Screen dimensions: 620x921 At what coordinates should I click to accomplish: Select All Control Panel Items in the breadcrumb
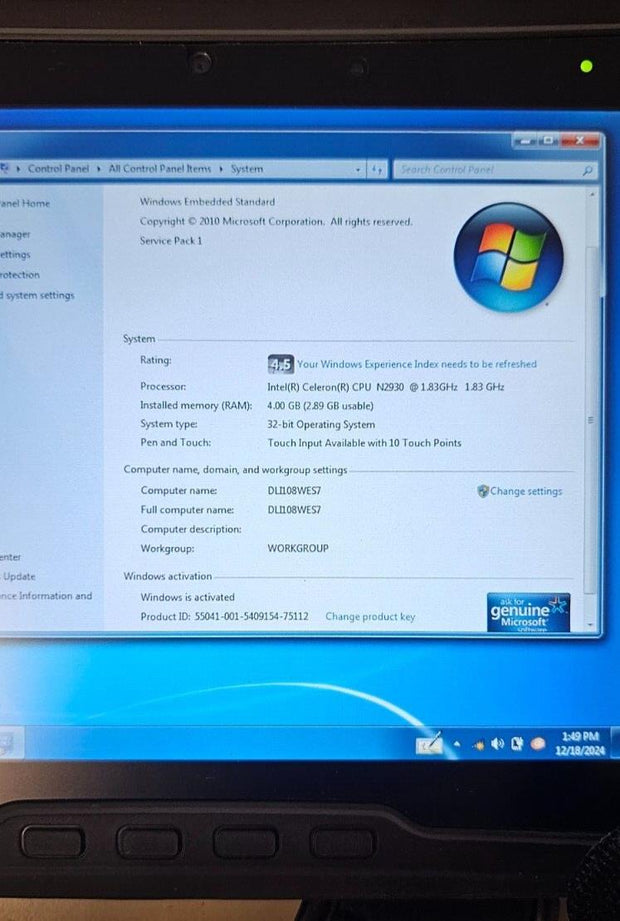point(159,169)
